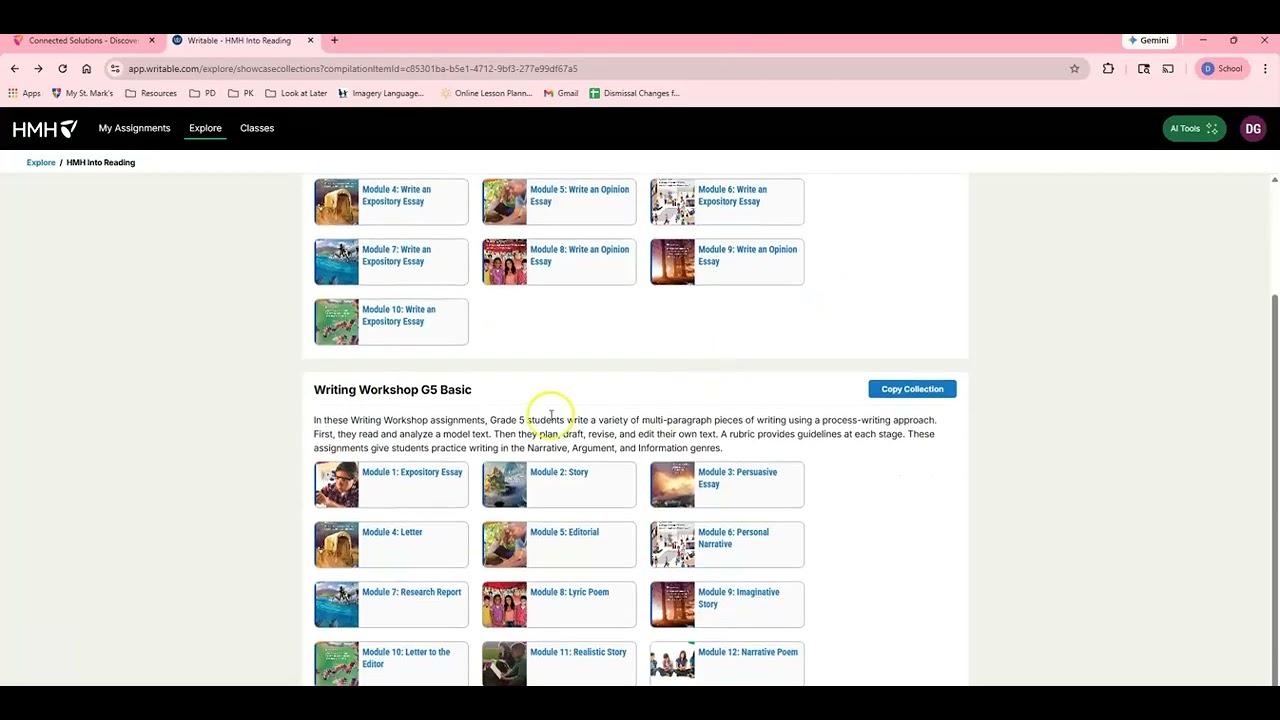This screenshot has width=1280, height=720.
Task: Open Module 2: Story
Action: click(x=559, y=485)
